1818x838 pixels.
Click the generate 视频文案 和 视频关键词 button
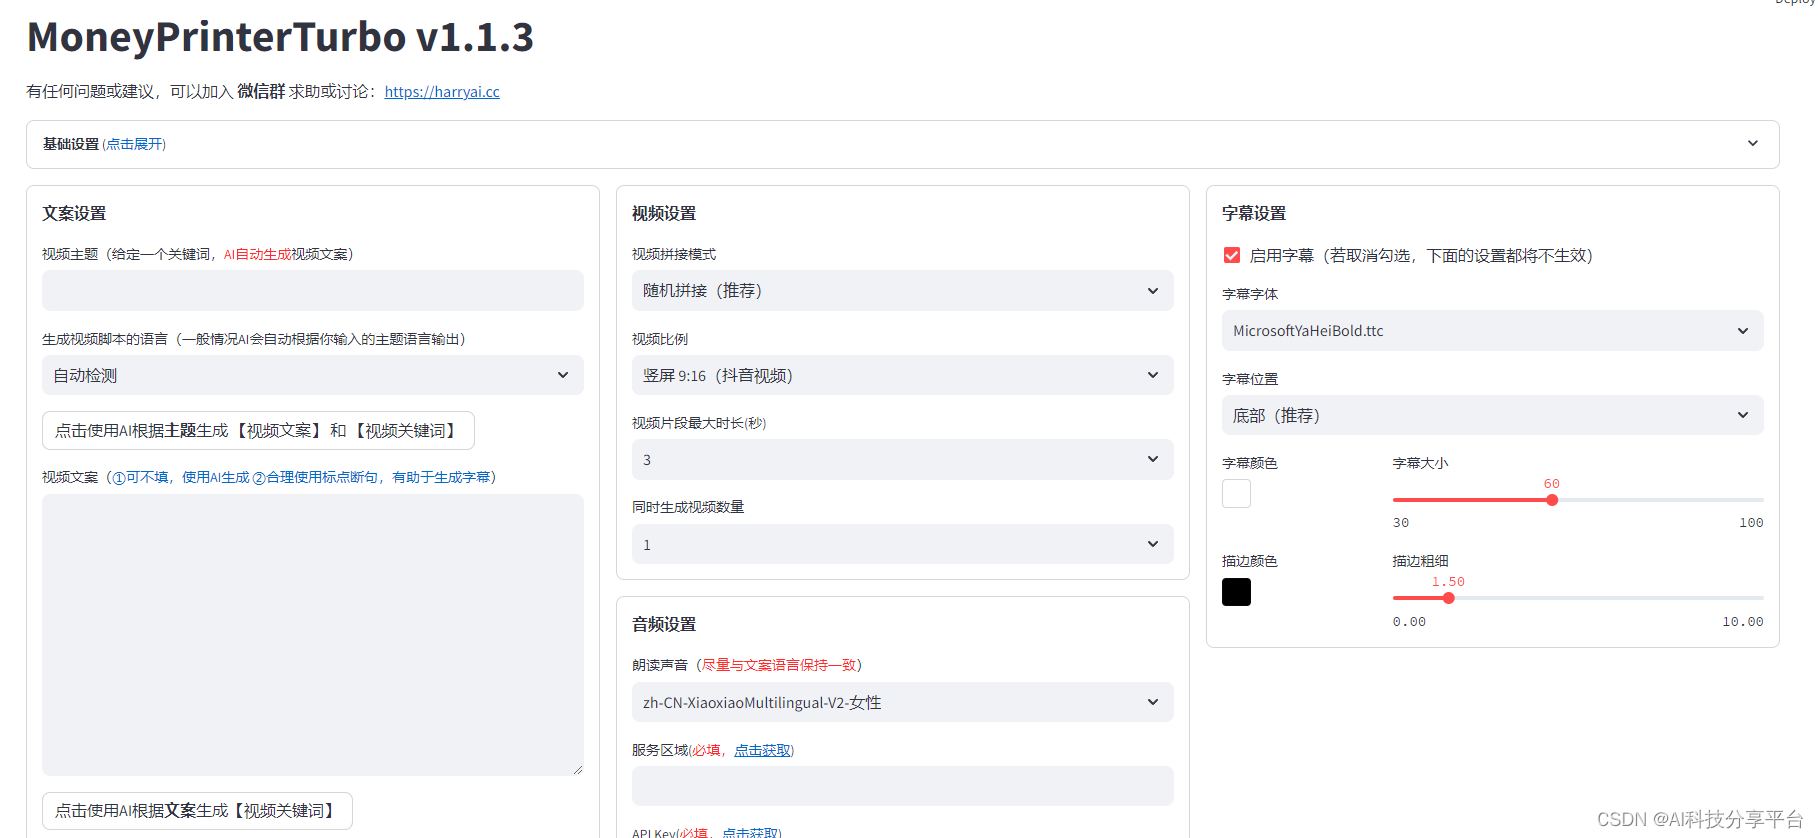(x=258, y=430)
